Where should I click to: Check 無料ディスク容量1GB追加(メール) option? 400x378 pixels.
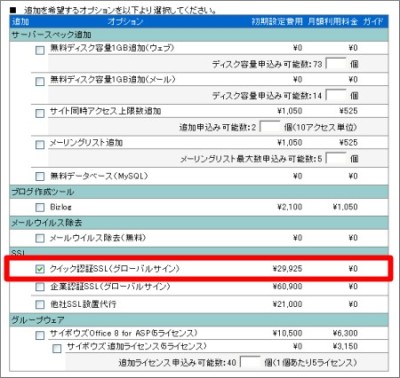point(40,82)
